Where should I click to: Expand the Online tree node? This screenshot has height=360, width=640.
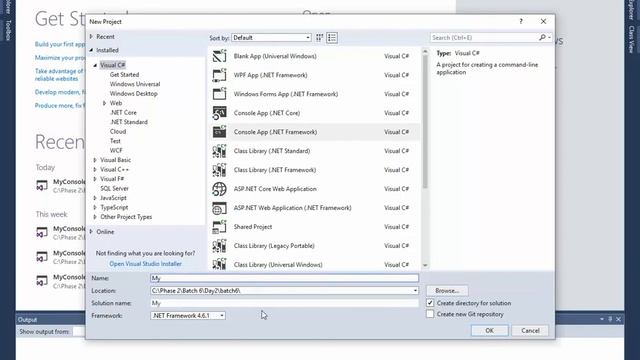[x=91, y=232]
